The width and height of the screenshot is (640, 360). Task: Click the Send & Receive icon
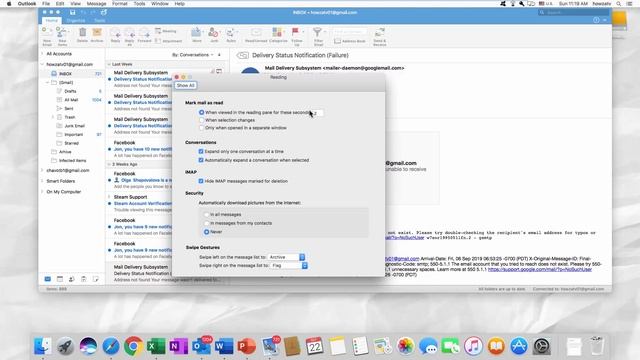click(380, 33)
